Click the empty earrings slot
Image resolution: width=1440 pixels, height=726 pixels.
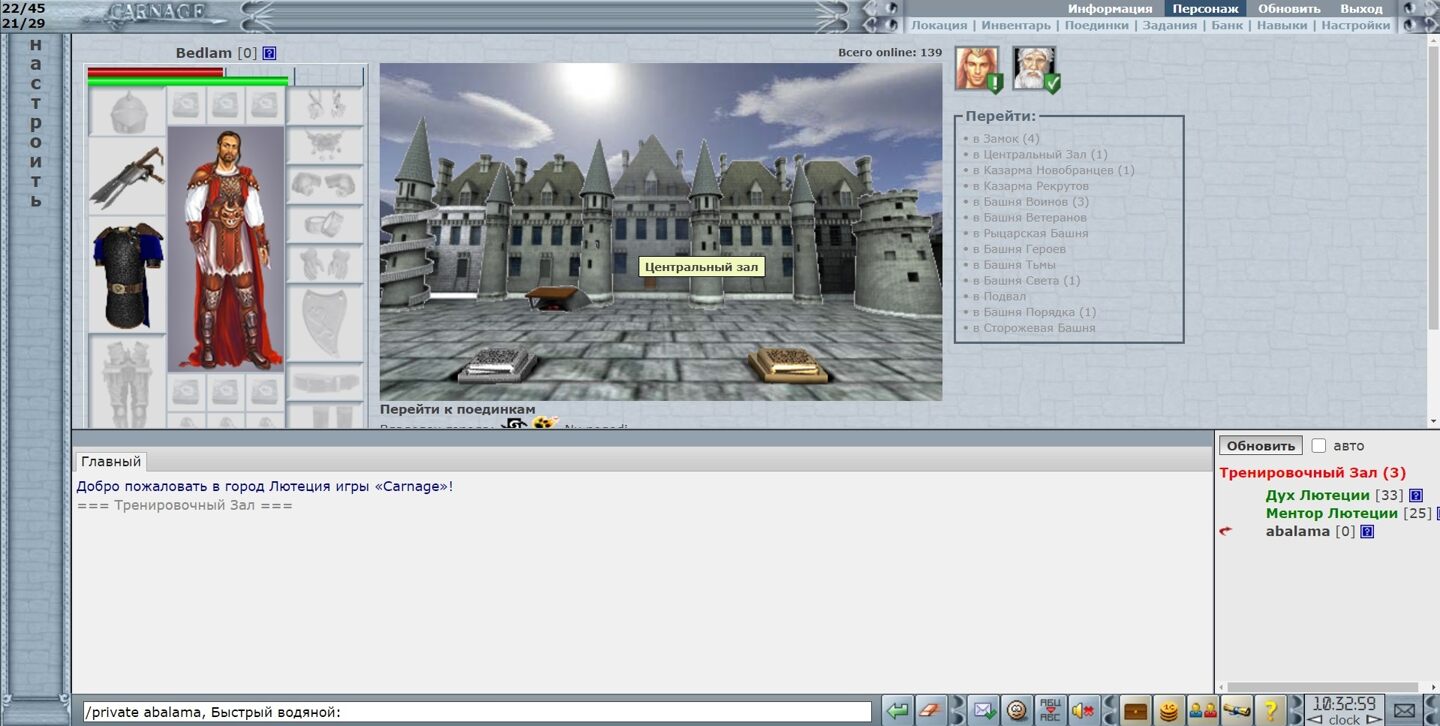(325, 105)
